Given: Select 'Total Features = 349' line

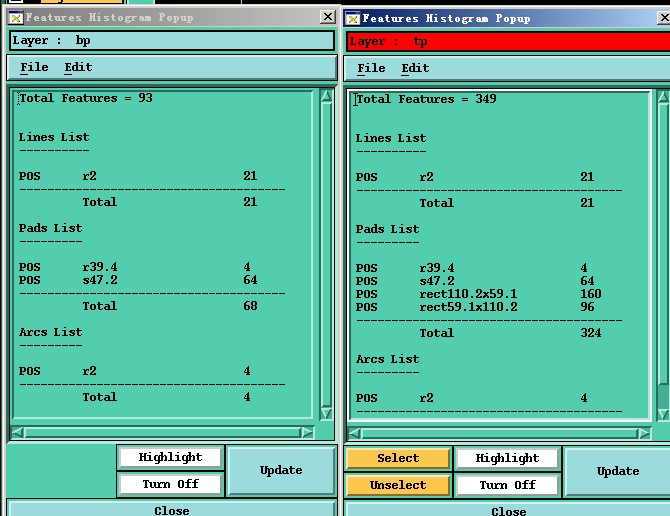Looking at the screenshot, I should tap(426, 99).
